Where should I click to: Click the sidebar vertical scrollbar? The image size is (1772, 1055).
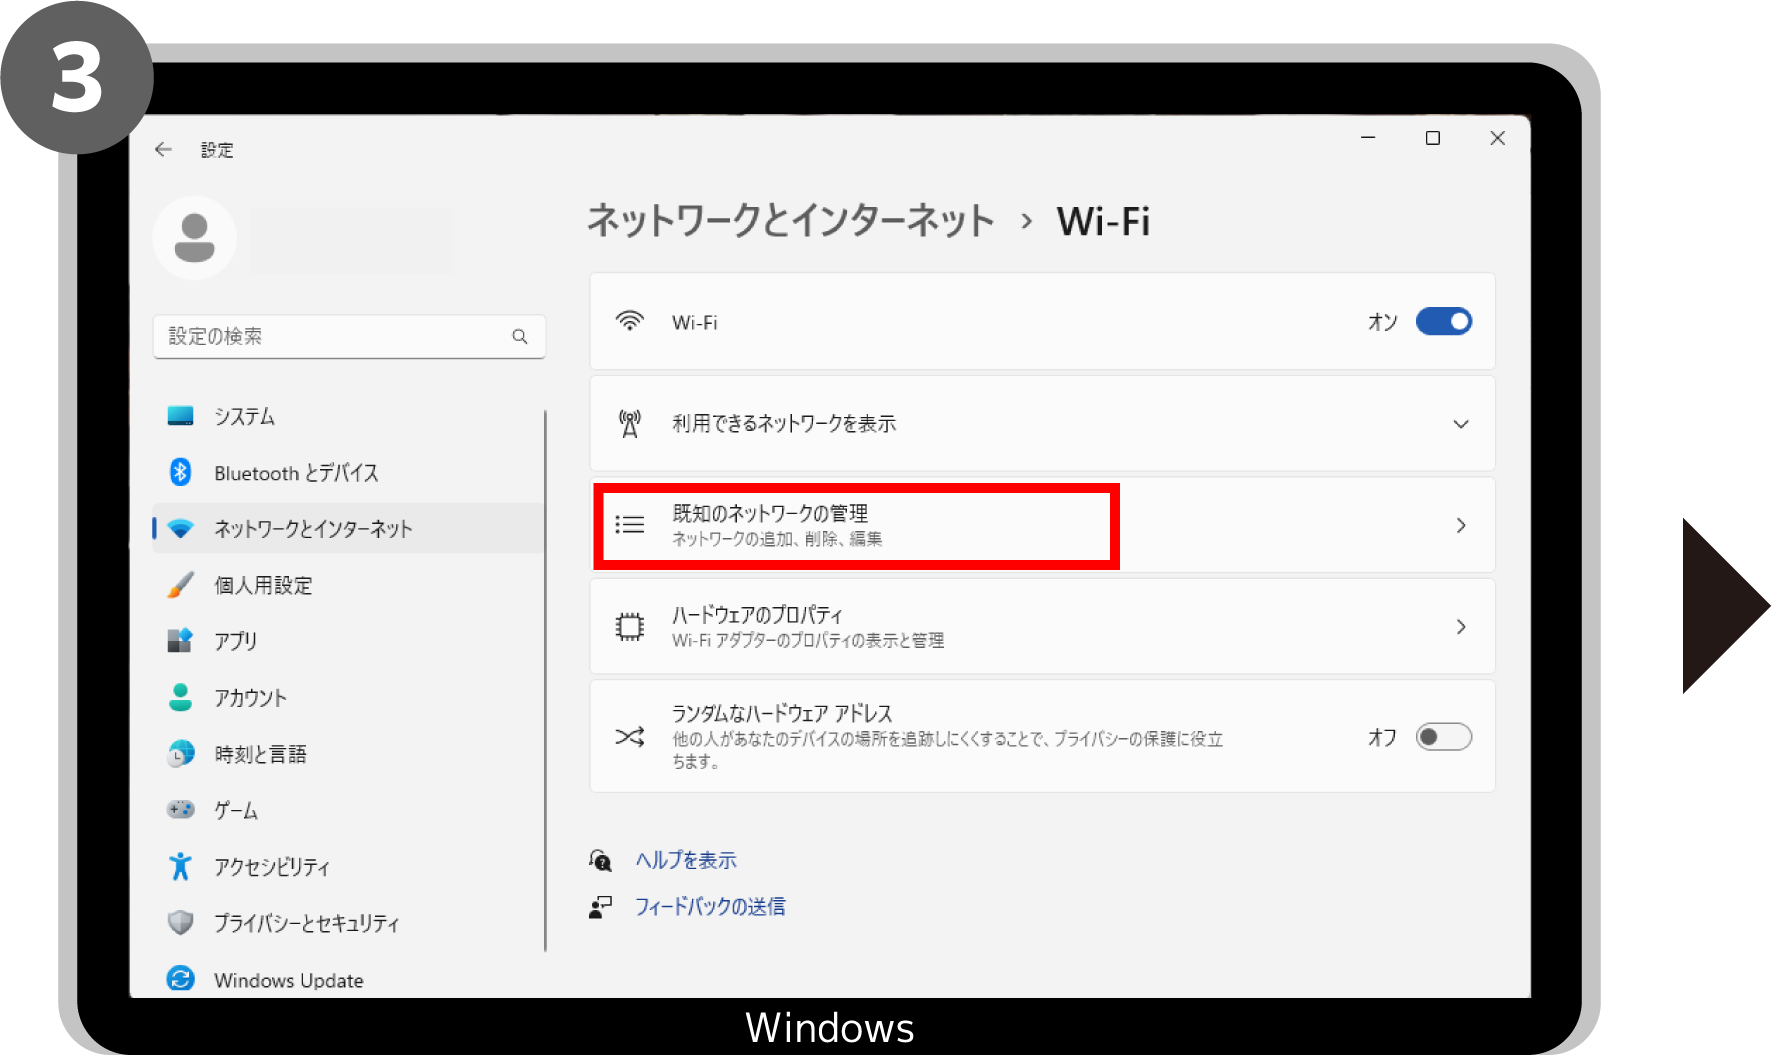point(545,680)
